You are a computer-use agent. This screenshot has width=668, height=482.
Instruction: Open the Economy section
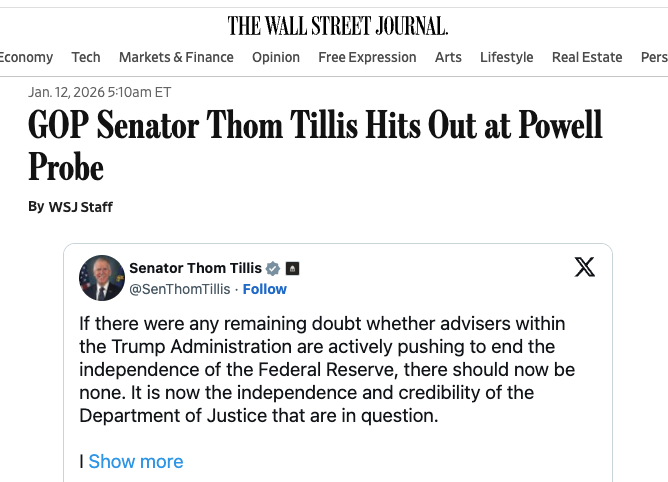(x=27, y=57)
